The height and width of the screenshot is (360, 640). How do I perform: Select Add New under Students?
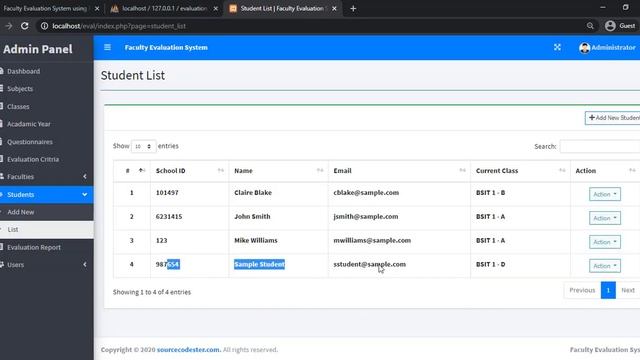(x=47, y=212)
